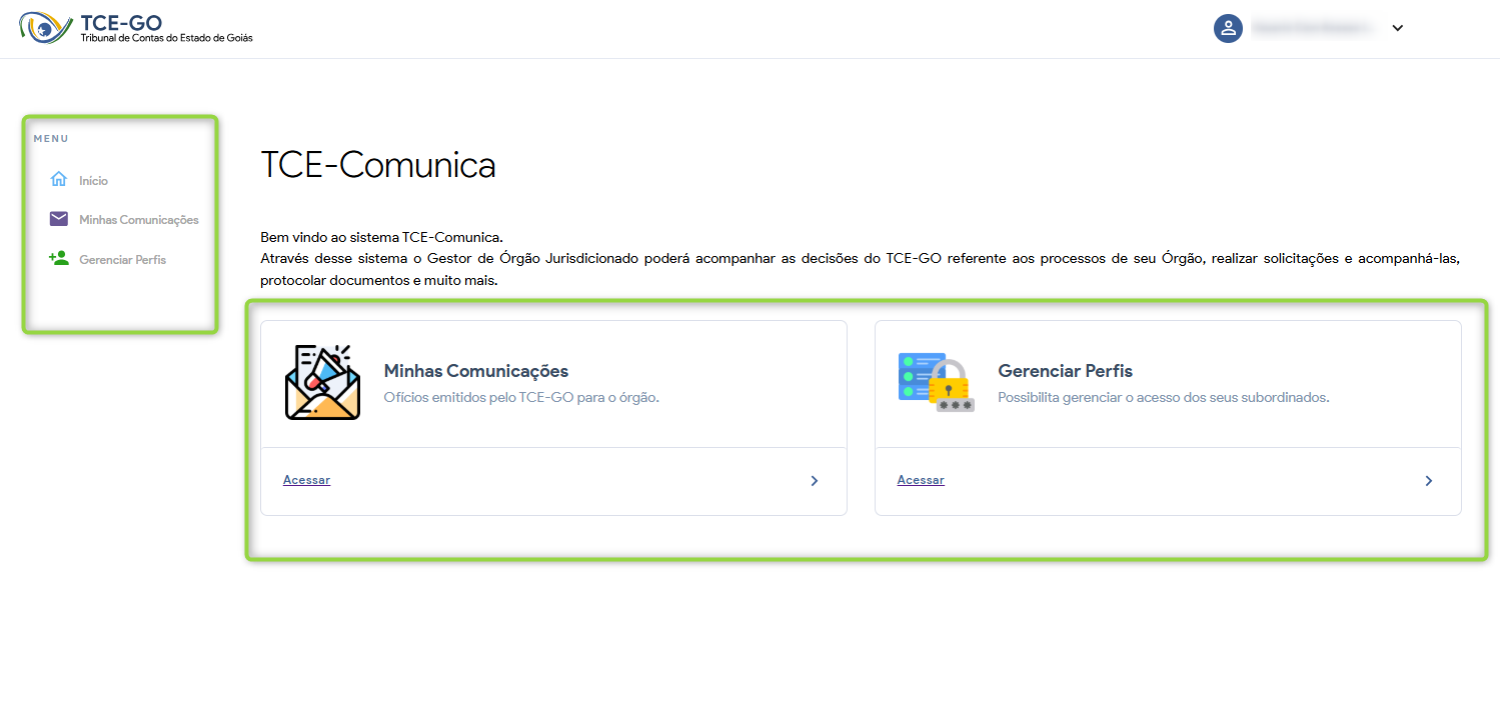Screen dimensions: 1500x713
Task: Click the MENU label in the sidebar
Action: (51, 139)
